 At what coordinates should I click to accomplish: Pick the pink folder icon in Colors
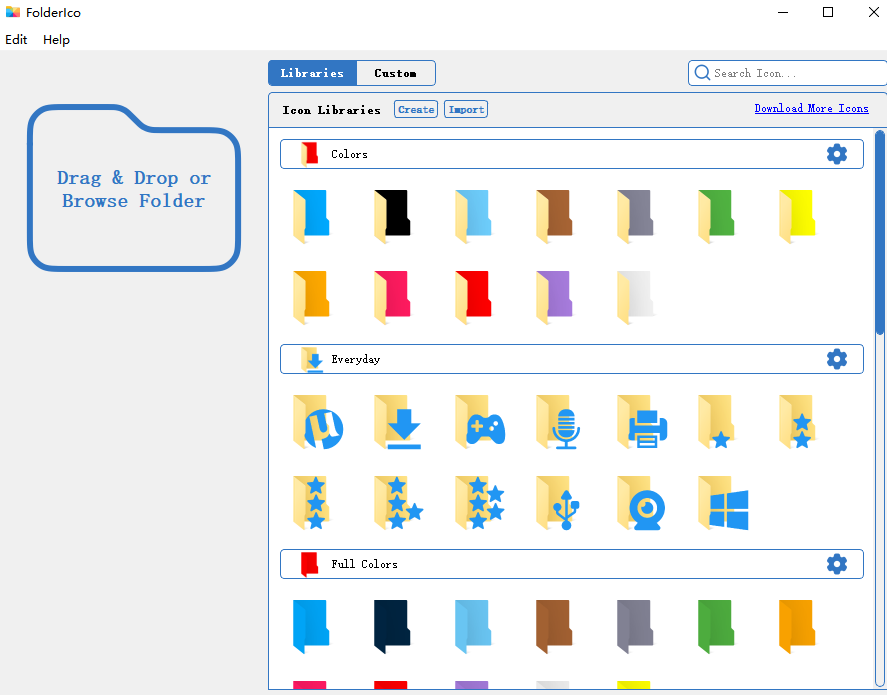click(392, 297)
